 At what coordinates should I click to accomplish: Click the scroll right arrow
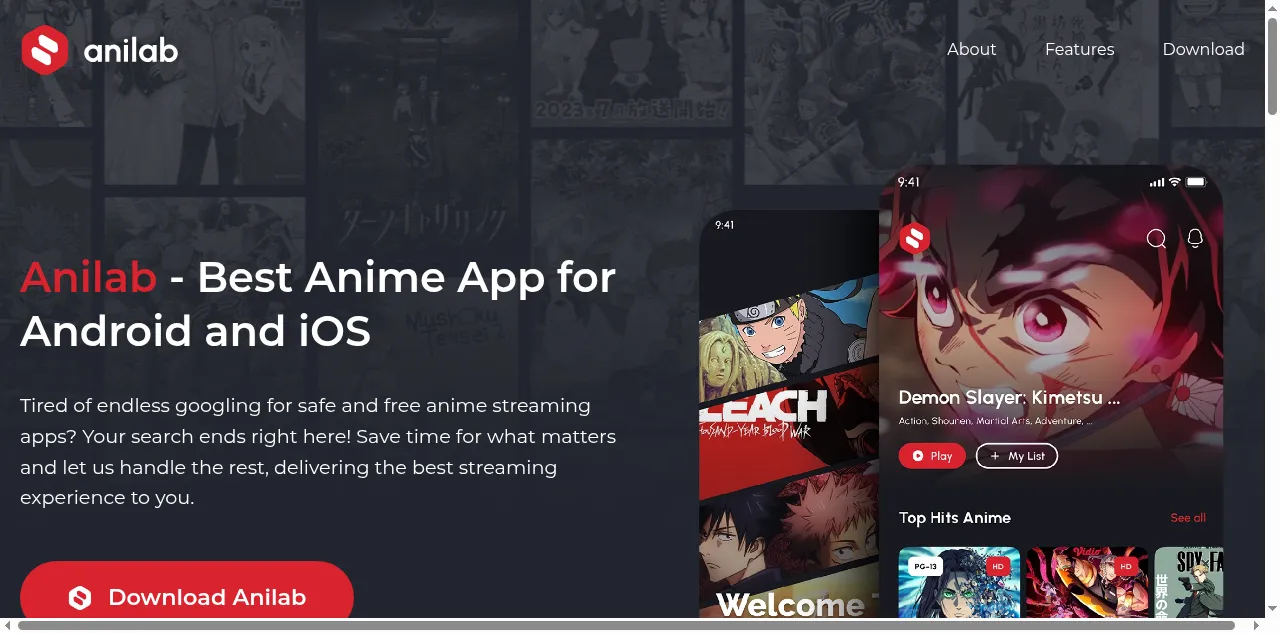pyautogui.click(x=1256, y=625)
